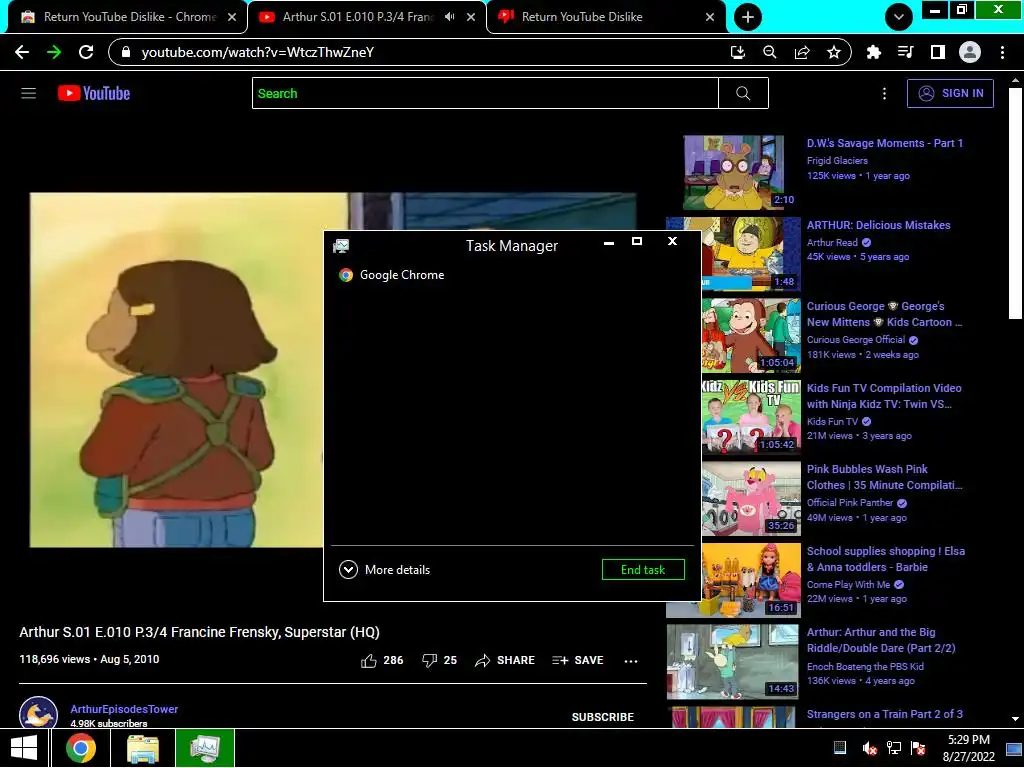1024x768 pixels.
Task: Open Frigid Glaciers channel name
Action: (837, 161)
